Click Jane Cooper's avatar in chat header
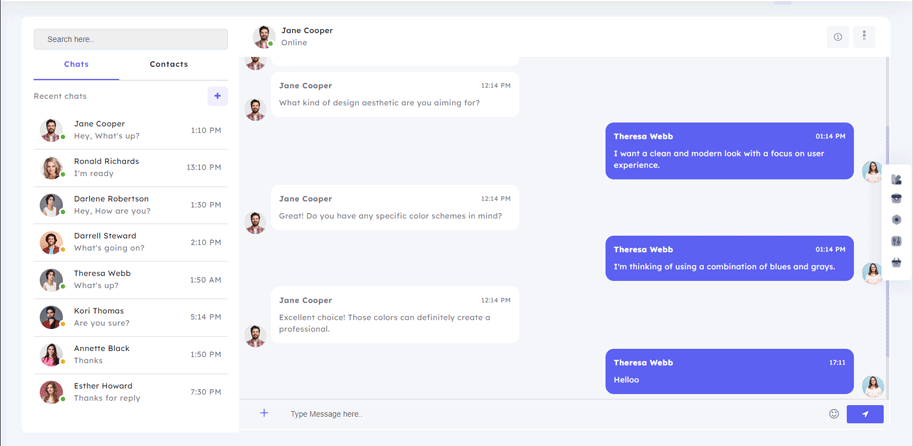 (x=263, y=37)
